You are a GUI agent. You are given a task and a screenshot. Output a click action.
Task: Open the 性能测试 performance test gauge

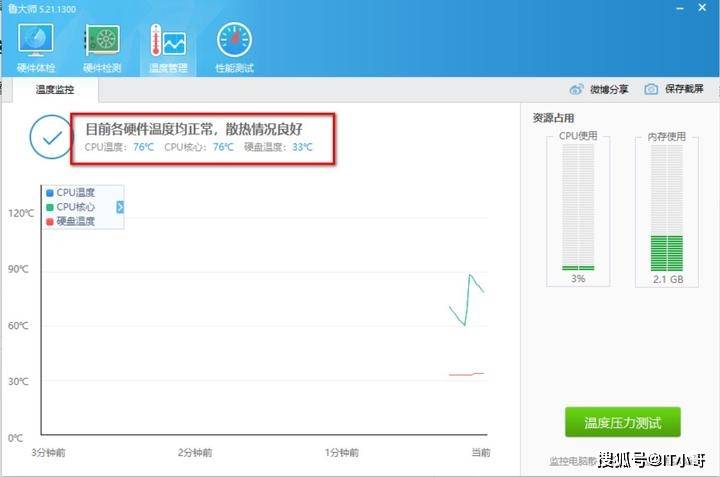click(x=234, y=46)
